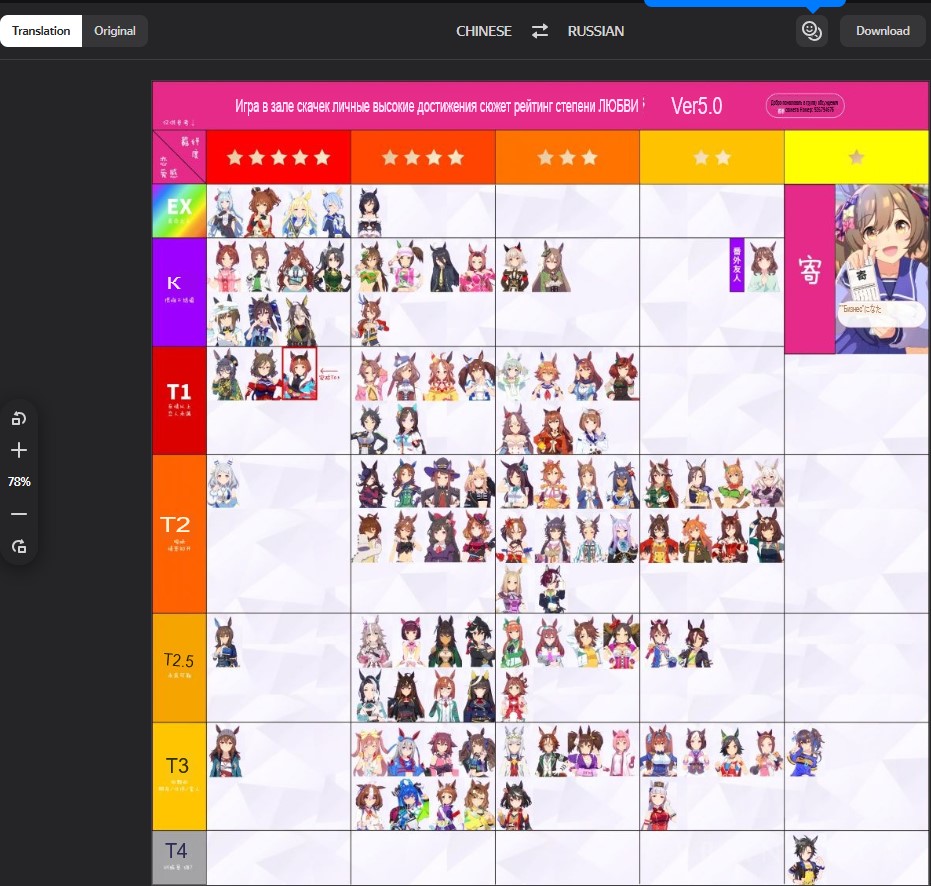This screenshot has height=886, width=931.
Task: Click the character portrait outlined in red
Action: tap(299, 374)
